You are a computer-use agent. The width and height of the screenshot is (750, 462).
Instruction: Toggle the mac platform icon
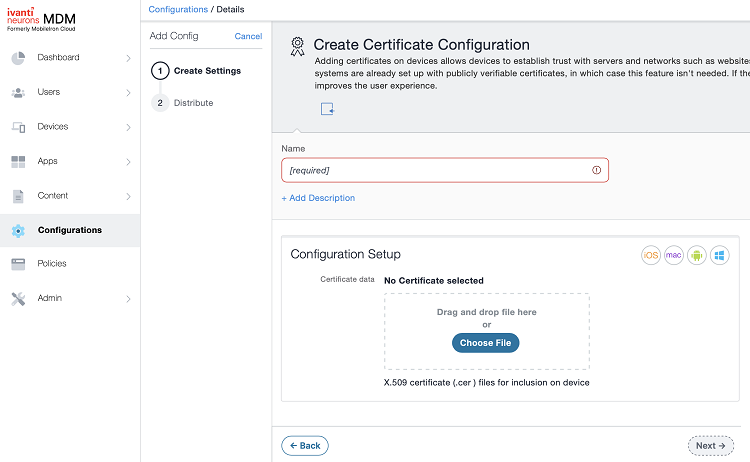tap(674, 255)
